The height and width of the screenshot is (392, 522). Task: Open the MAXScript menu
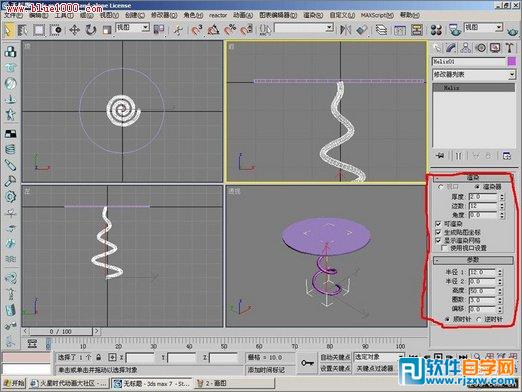pyautogui.click(x=377, y=15)
